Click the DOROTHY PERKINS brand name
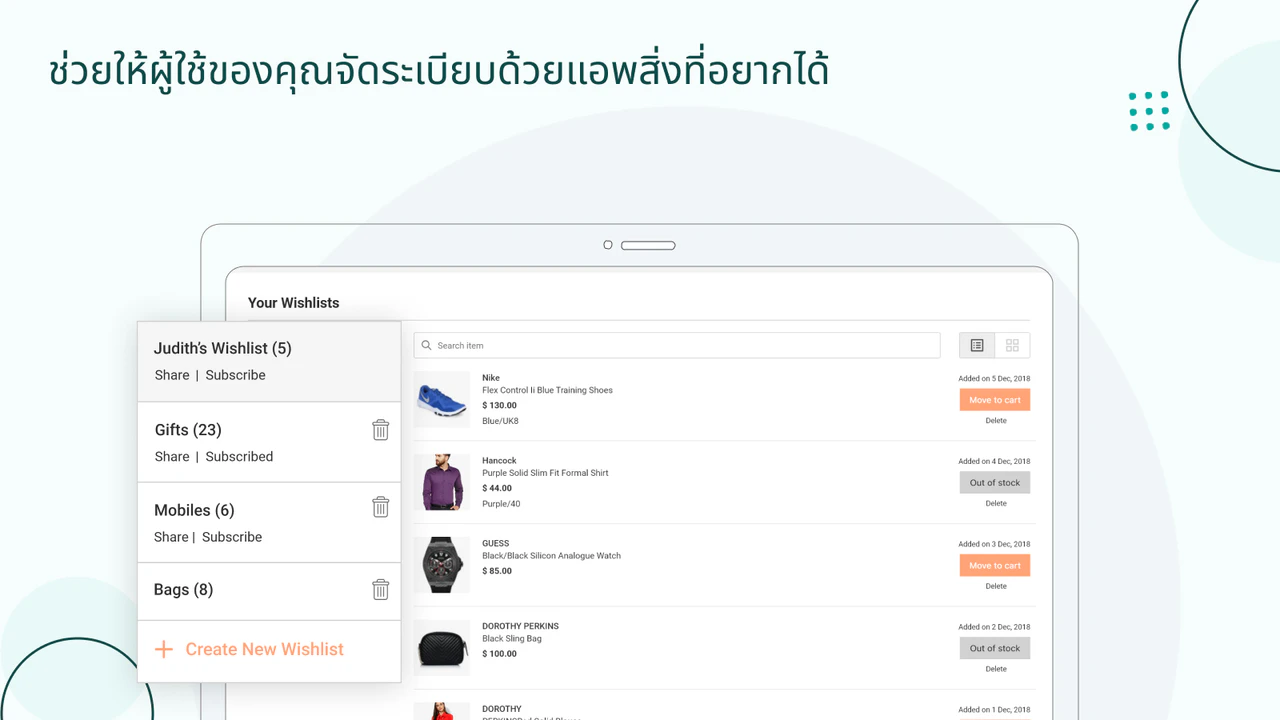The image size is (1280, 720). click(520, 626)
